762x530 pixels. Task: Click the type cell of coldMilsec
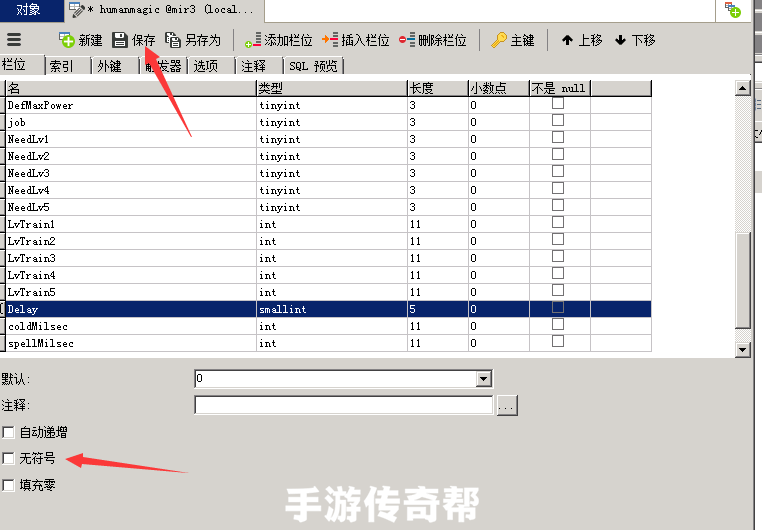(x=332, y=326)
